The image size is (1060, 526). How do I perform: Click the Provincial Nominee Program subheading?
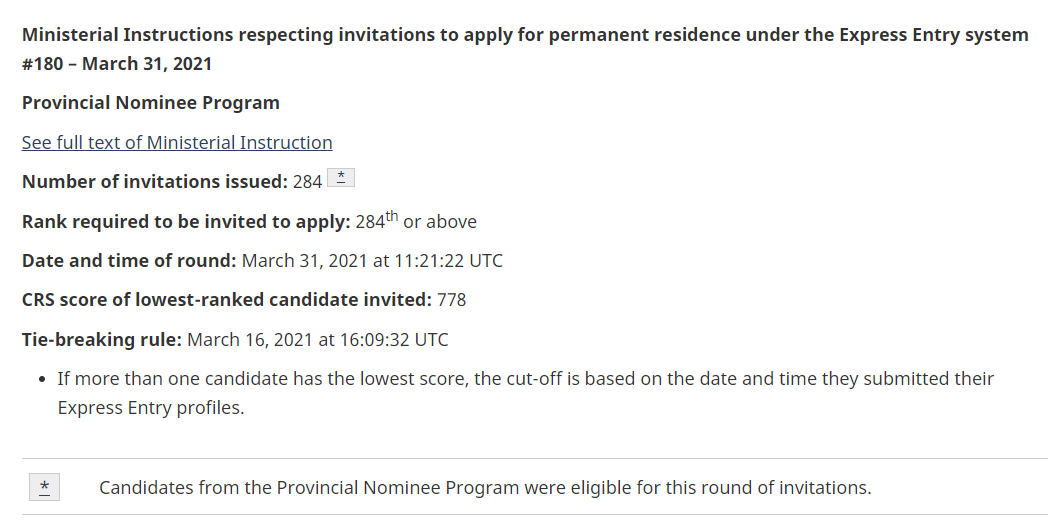point(151,103)
